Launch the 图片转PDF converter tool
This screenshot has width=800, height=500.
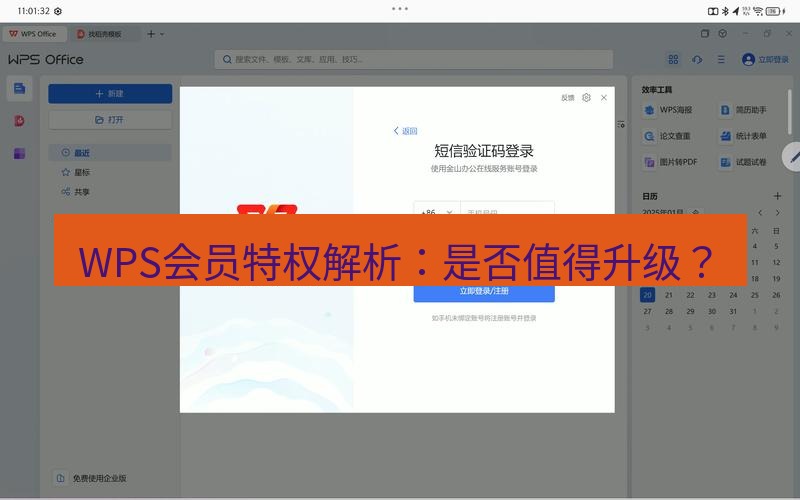pyautogui.click(x=670, y=162)
